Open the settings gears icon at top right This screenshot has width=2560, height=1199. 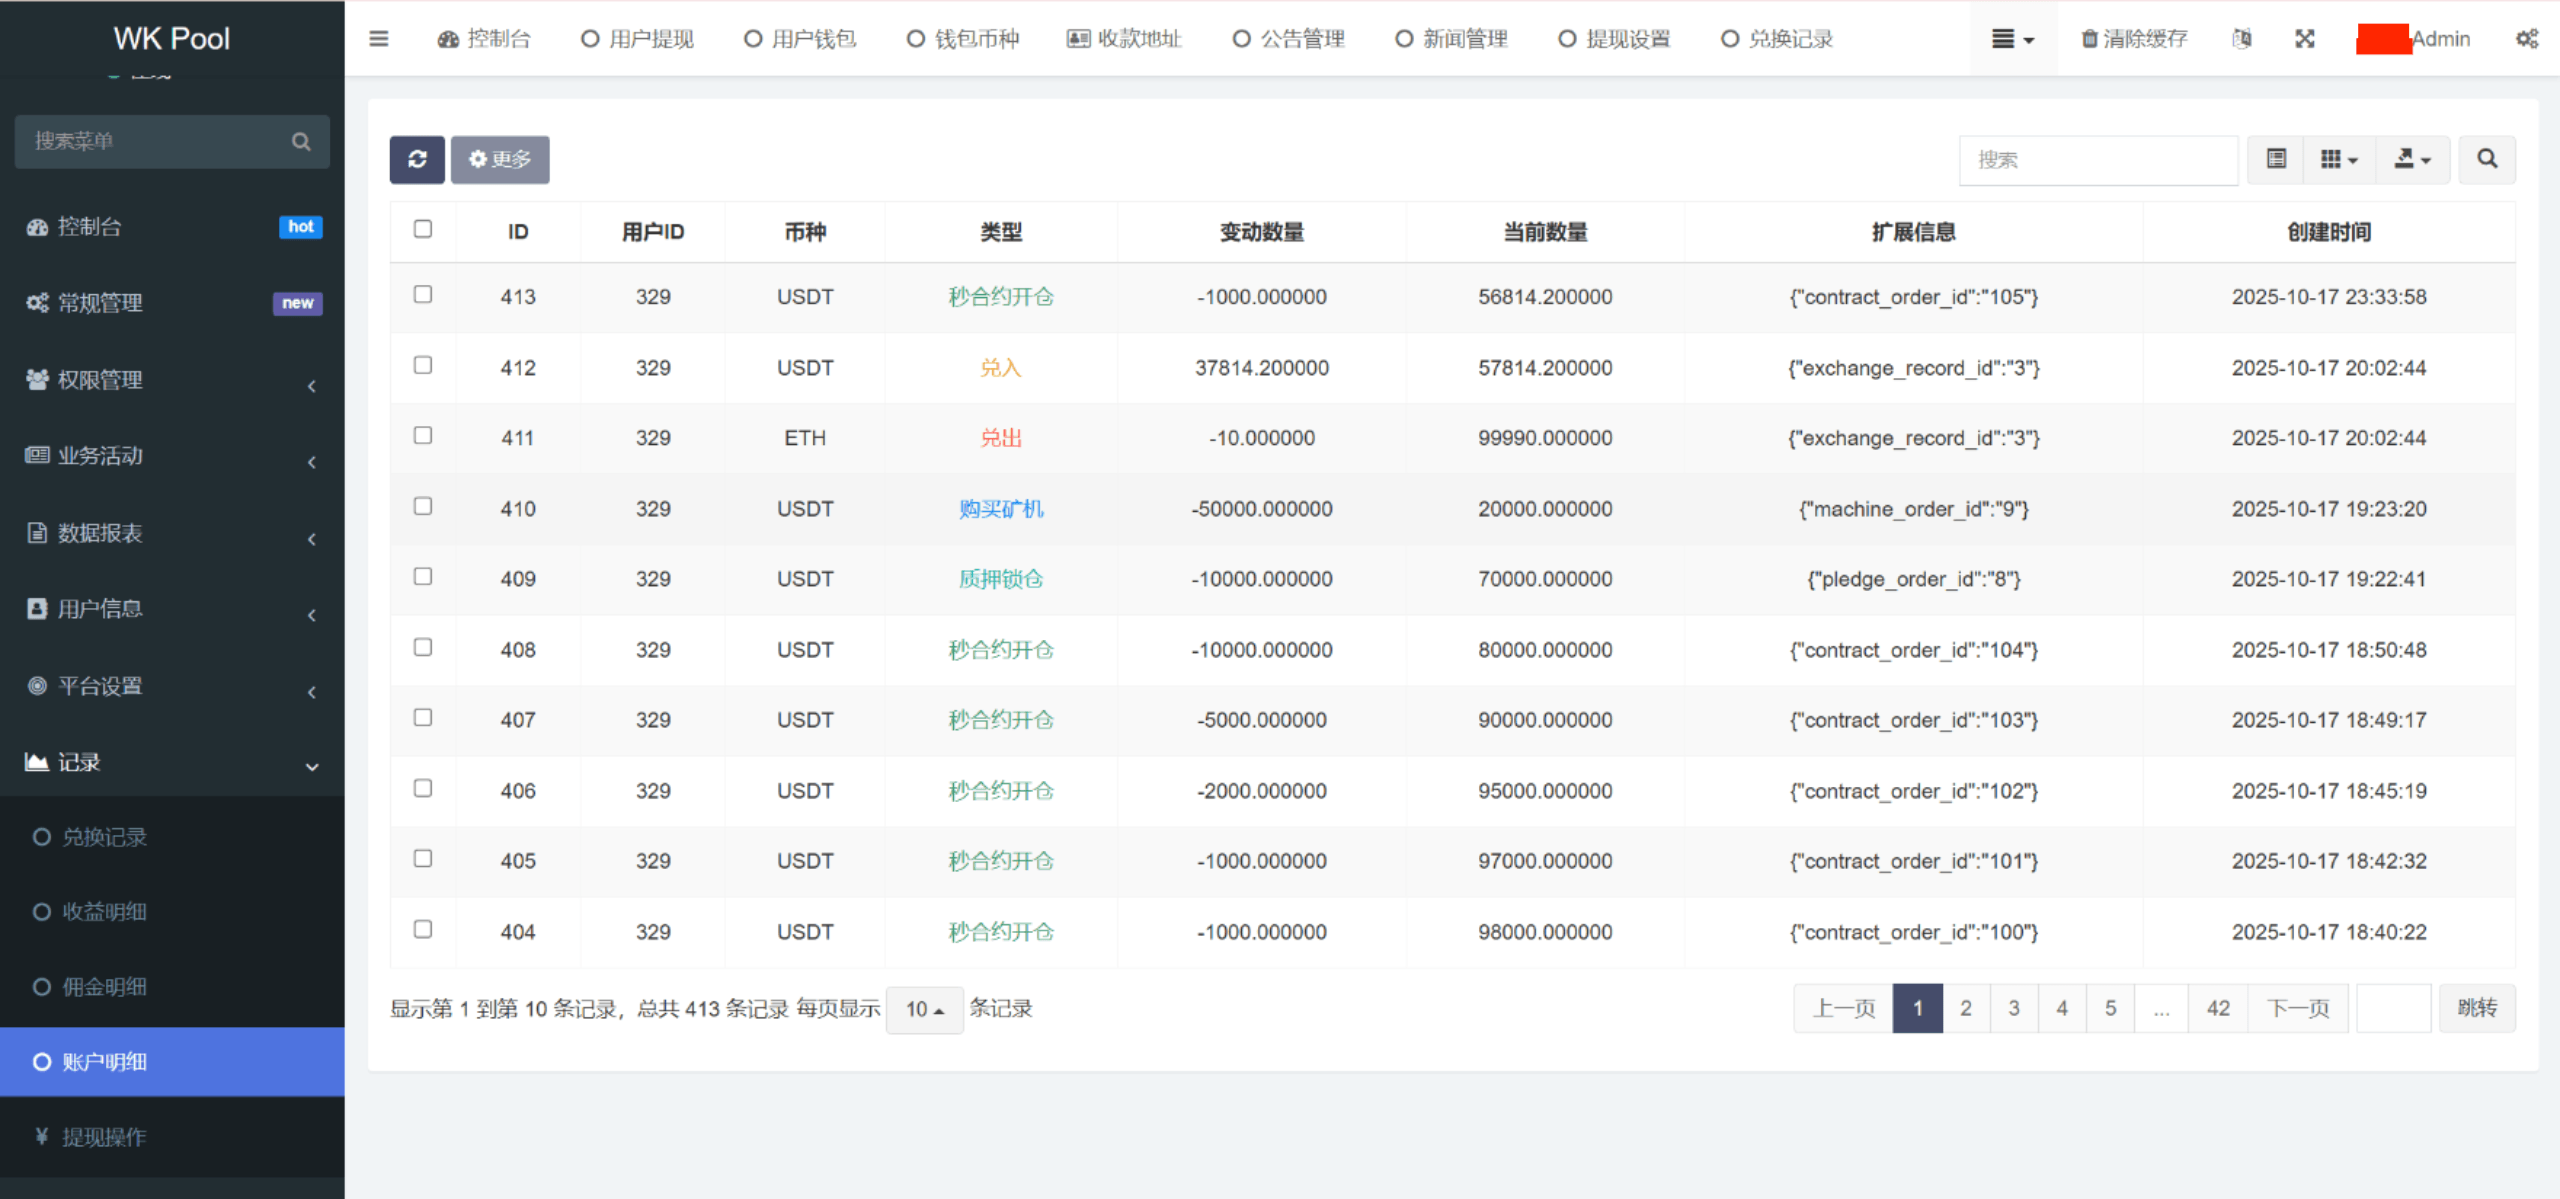coord(2526,39)
